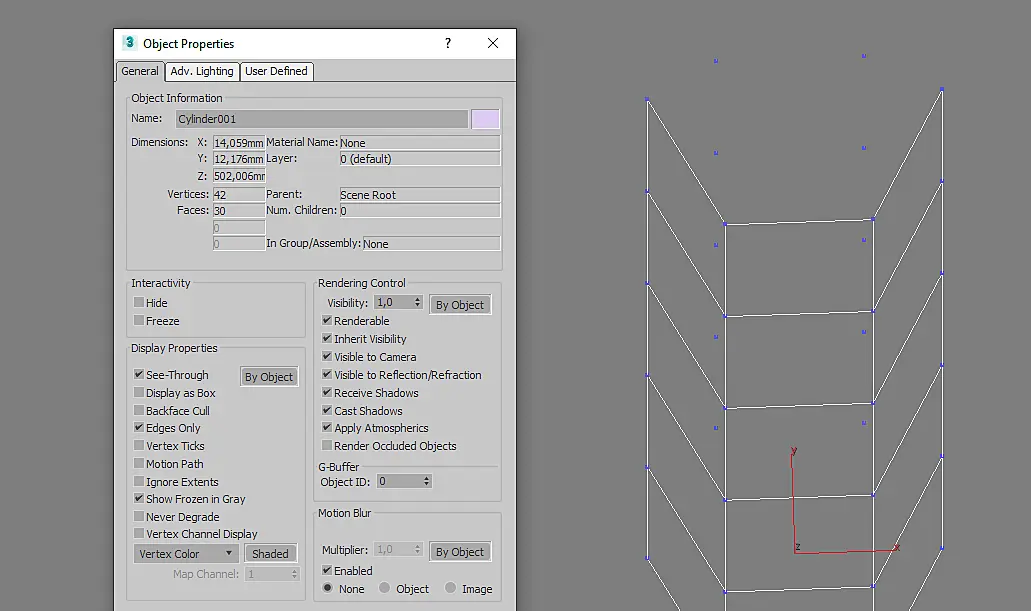
Task: Click the Object ID spinner arrows
Action: pyautogui.click(x=427, y=481)
